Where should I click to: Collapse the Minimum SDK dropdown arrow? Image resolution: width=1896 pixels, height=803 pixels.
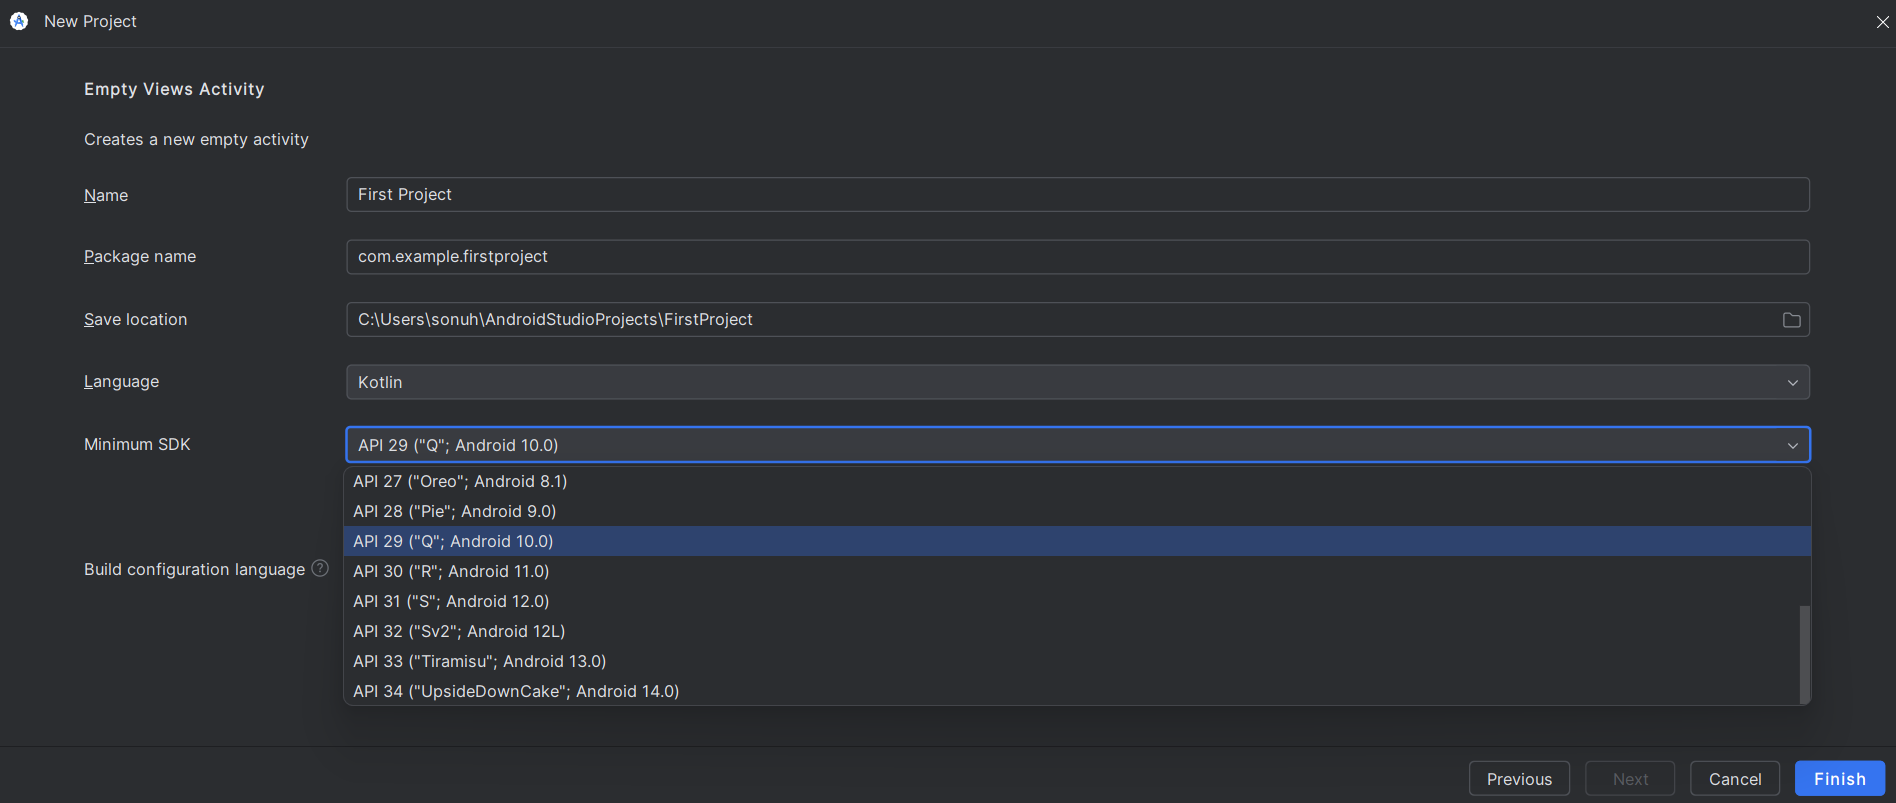[x=1792, y=445]
